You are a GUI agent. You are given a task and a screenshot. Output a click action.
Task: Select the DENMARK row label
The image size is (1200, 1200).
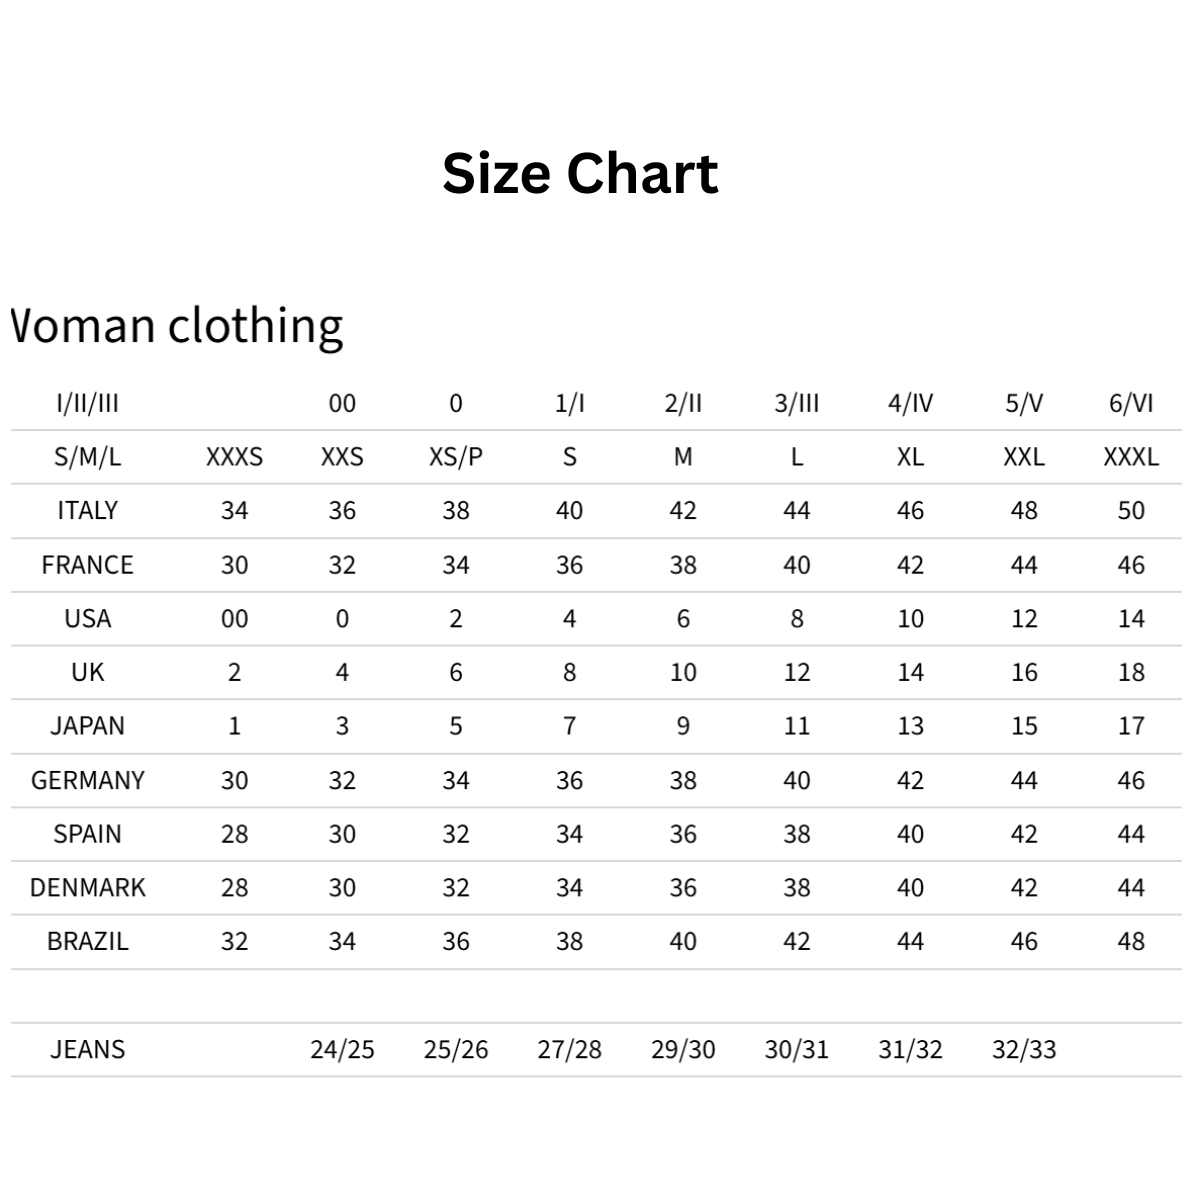pos(88,888)
